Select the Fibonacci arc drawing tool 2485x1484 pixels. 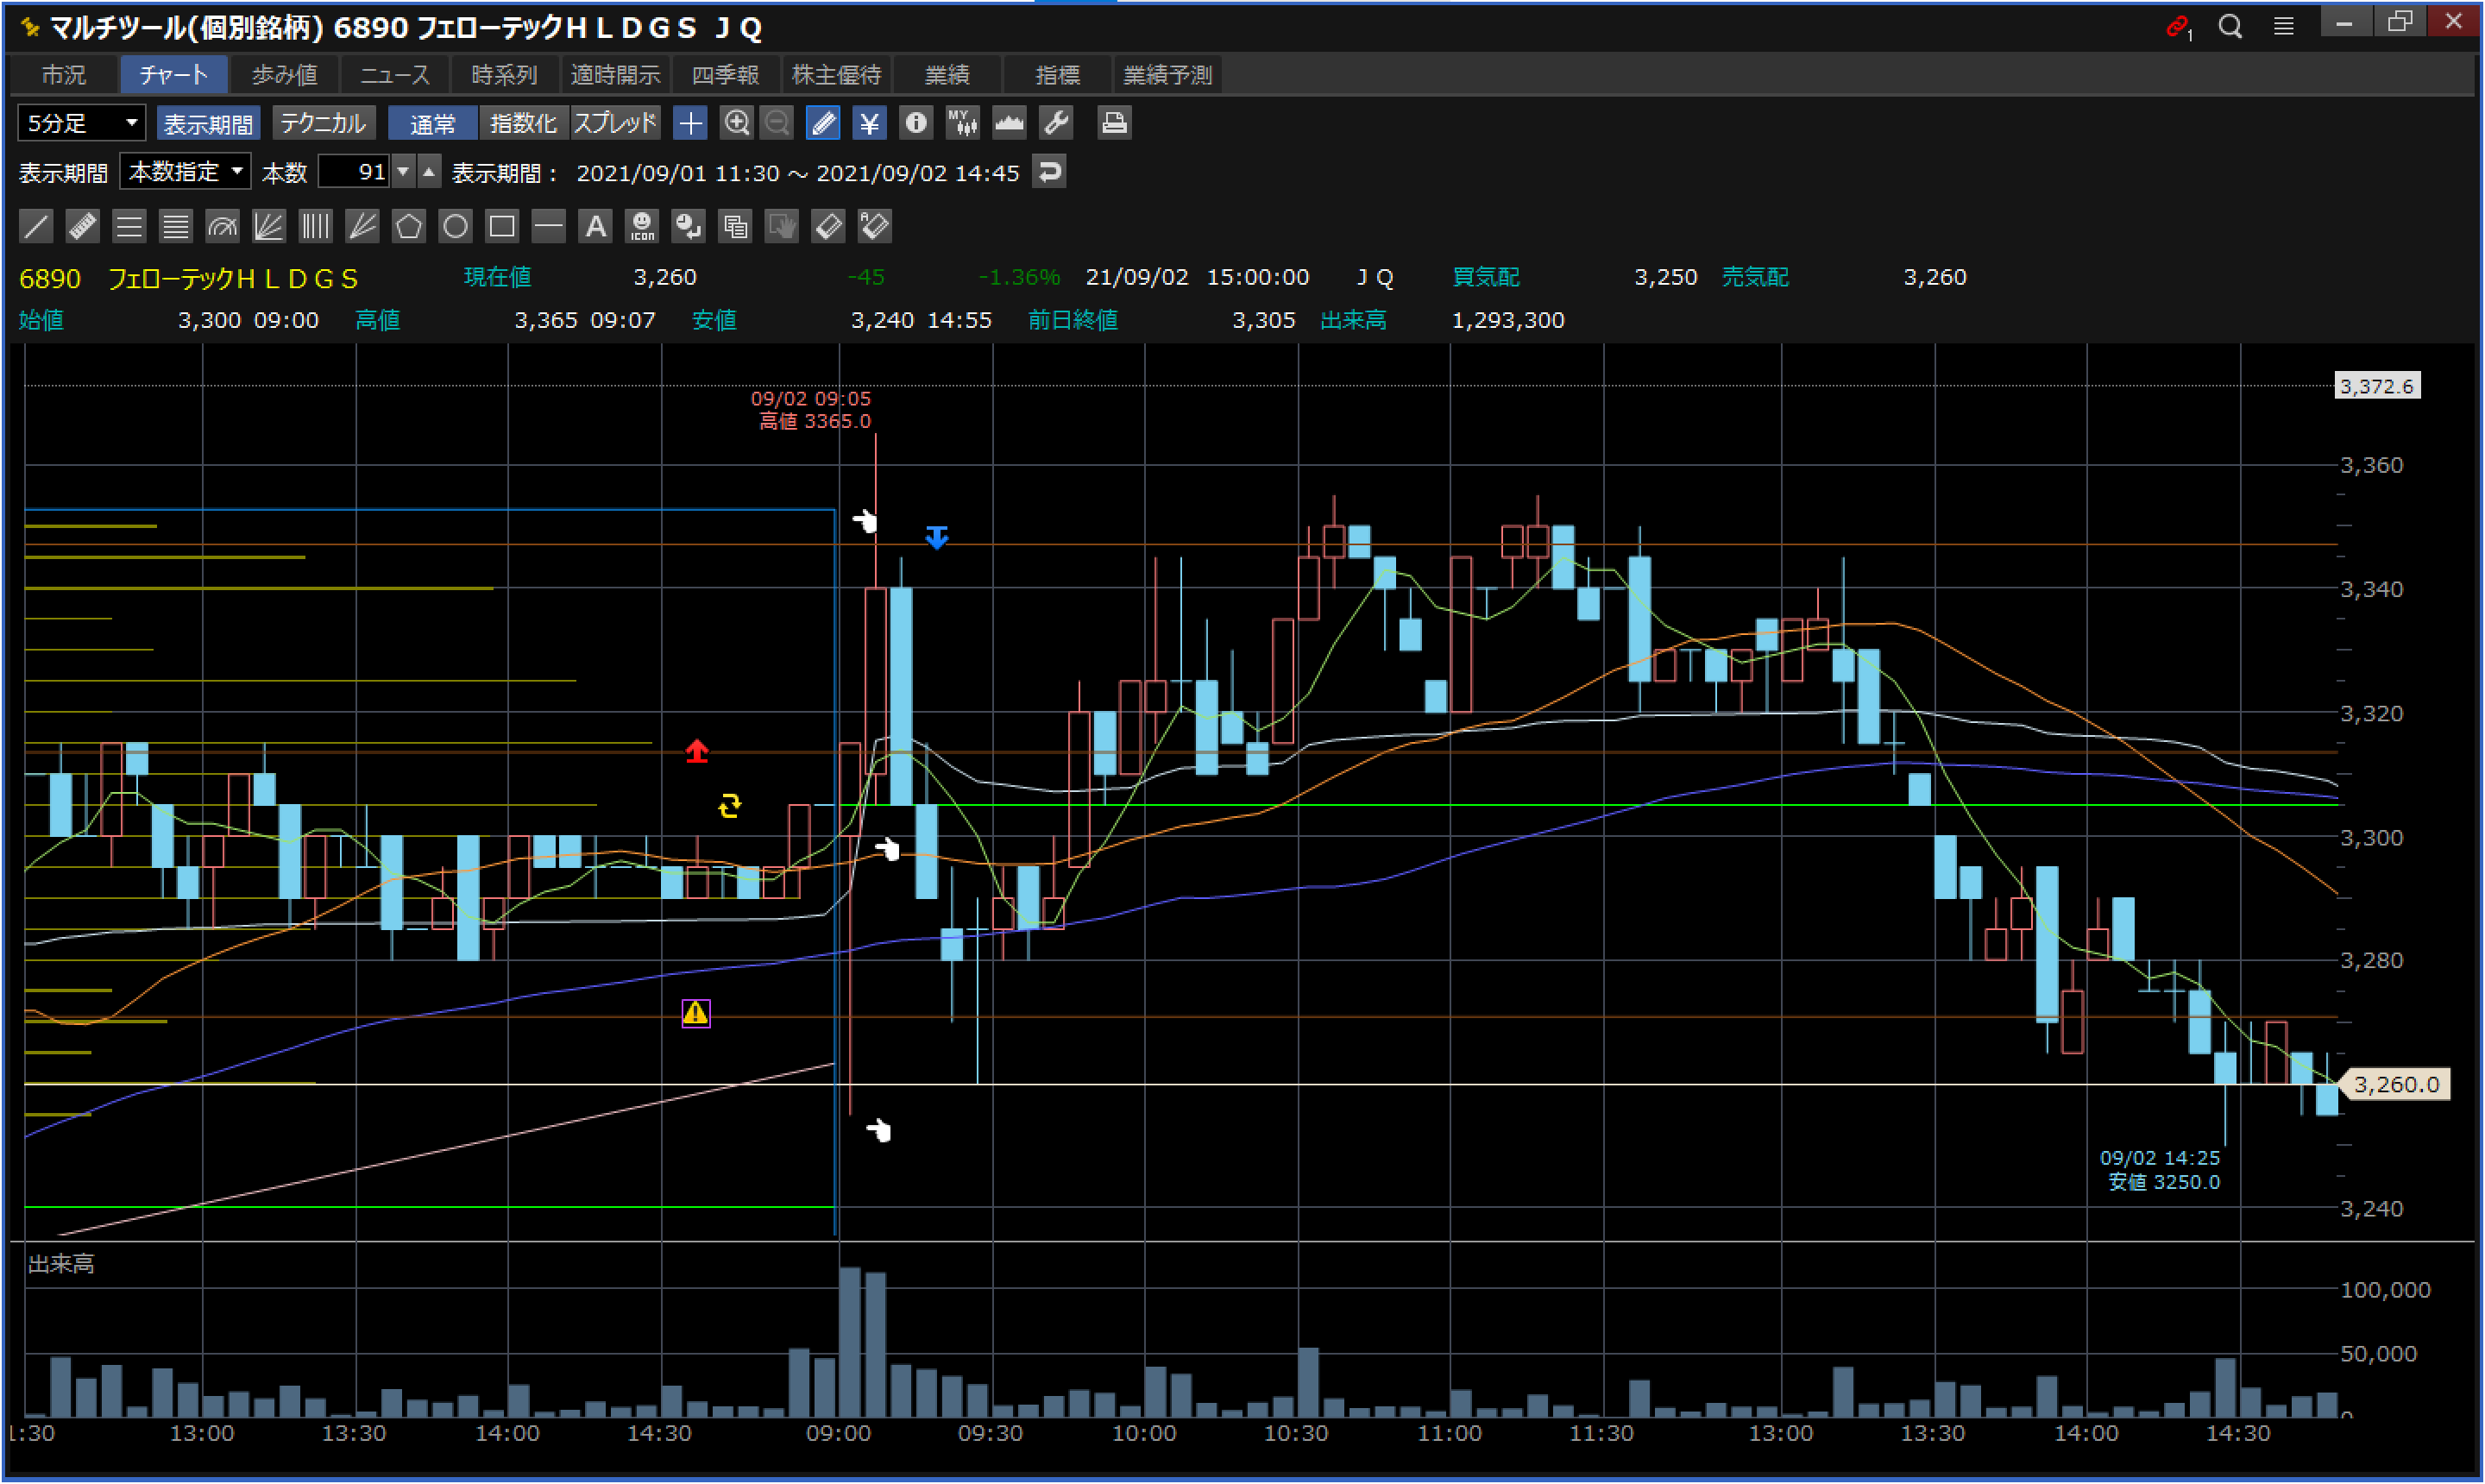pyautogui.click(x=222, y=226)
